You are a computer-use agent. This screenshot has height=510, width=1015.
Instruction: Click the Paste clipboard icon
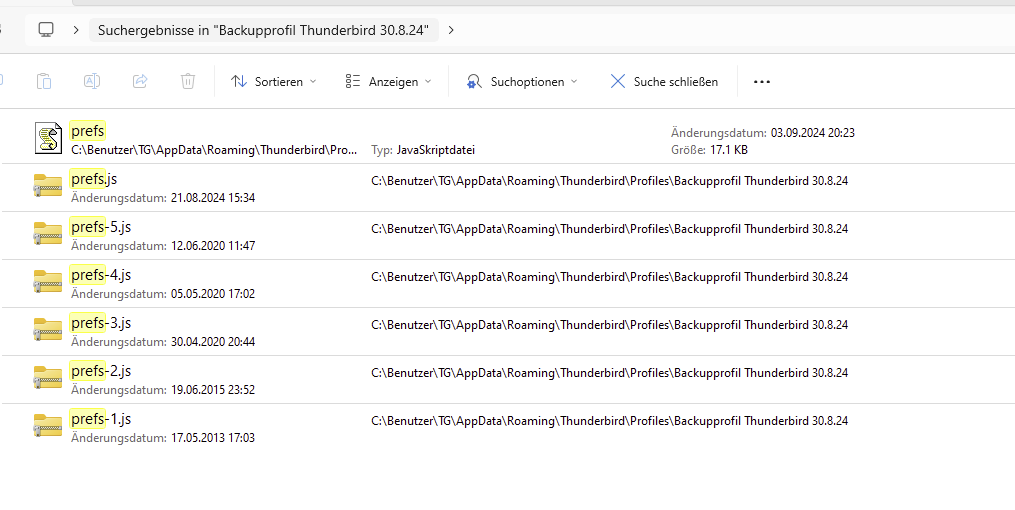(x=44, y=82)
